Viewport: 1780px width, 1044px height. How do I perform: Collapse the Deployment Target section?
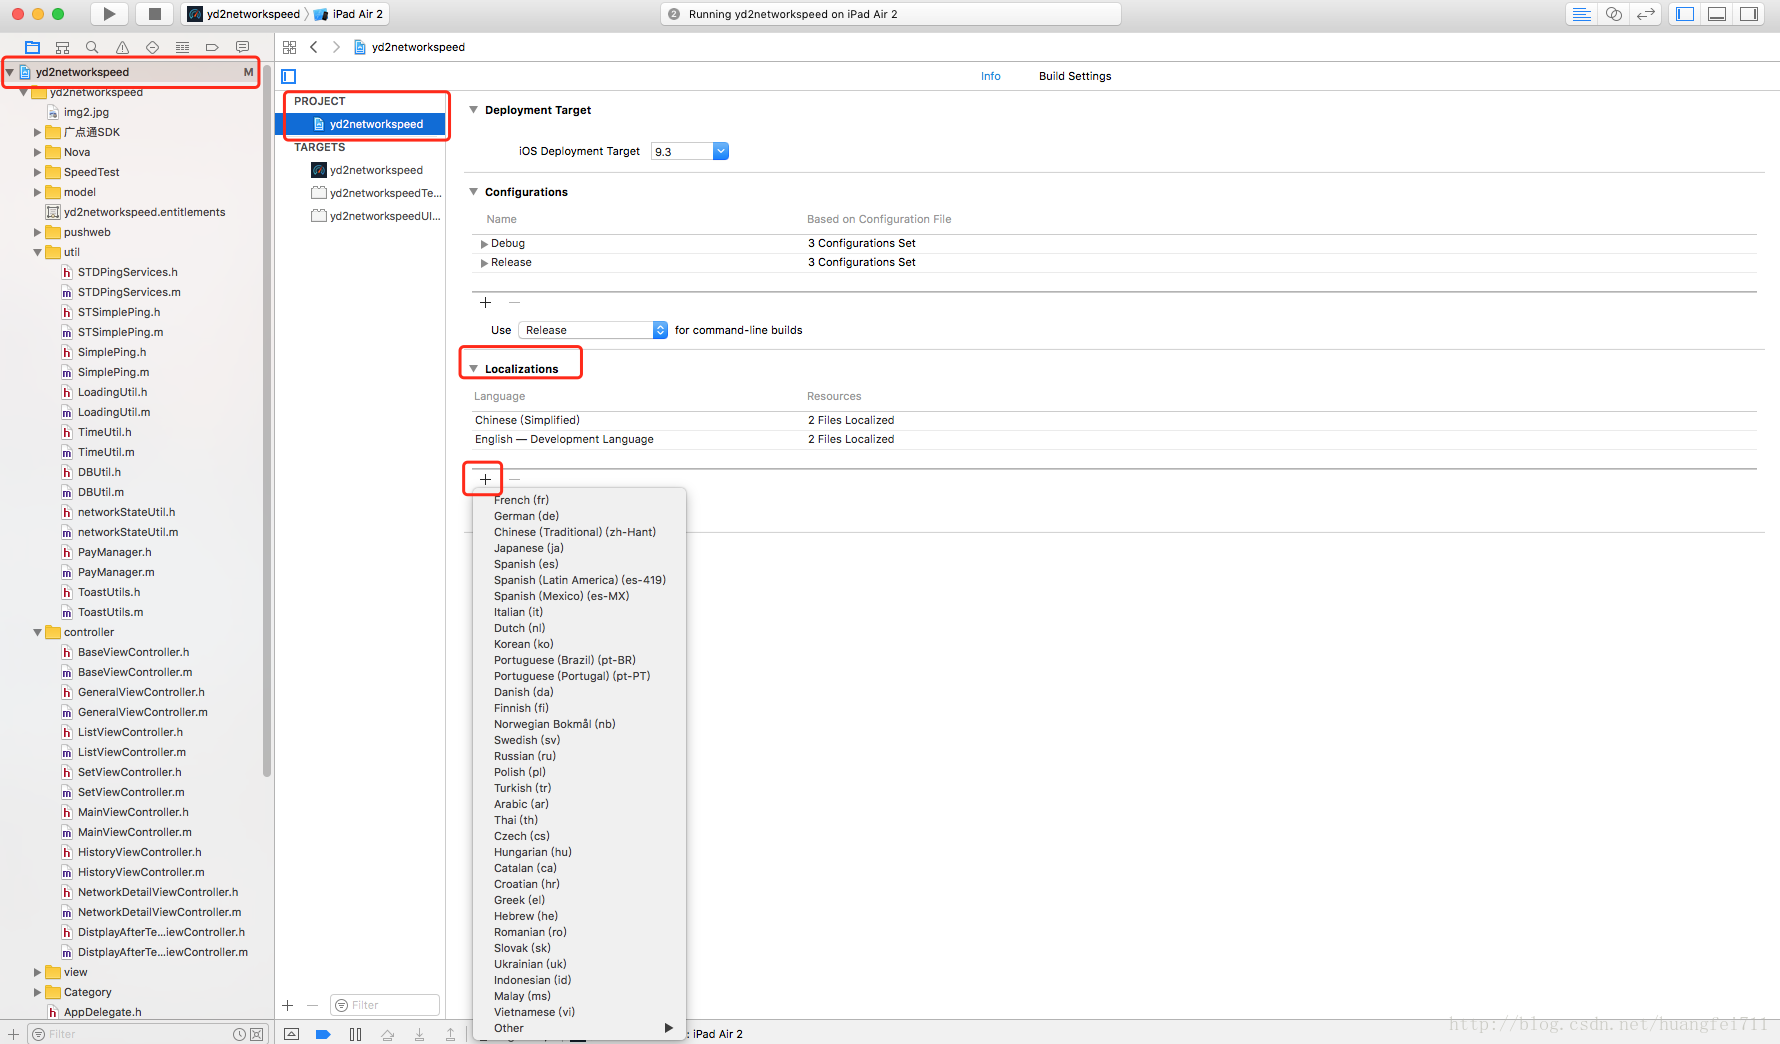(x=474, y=110)
